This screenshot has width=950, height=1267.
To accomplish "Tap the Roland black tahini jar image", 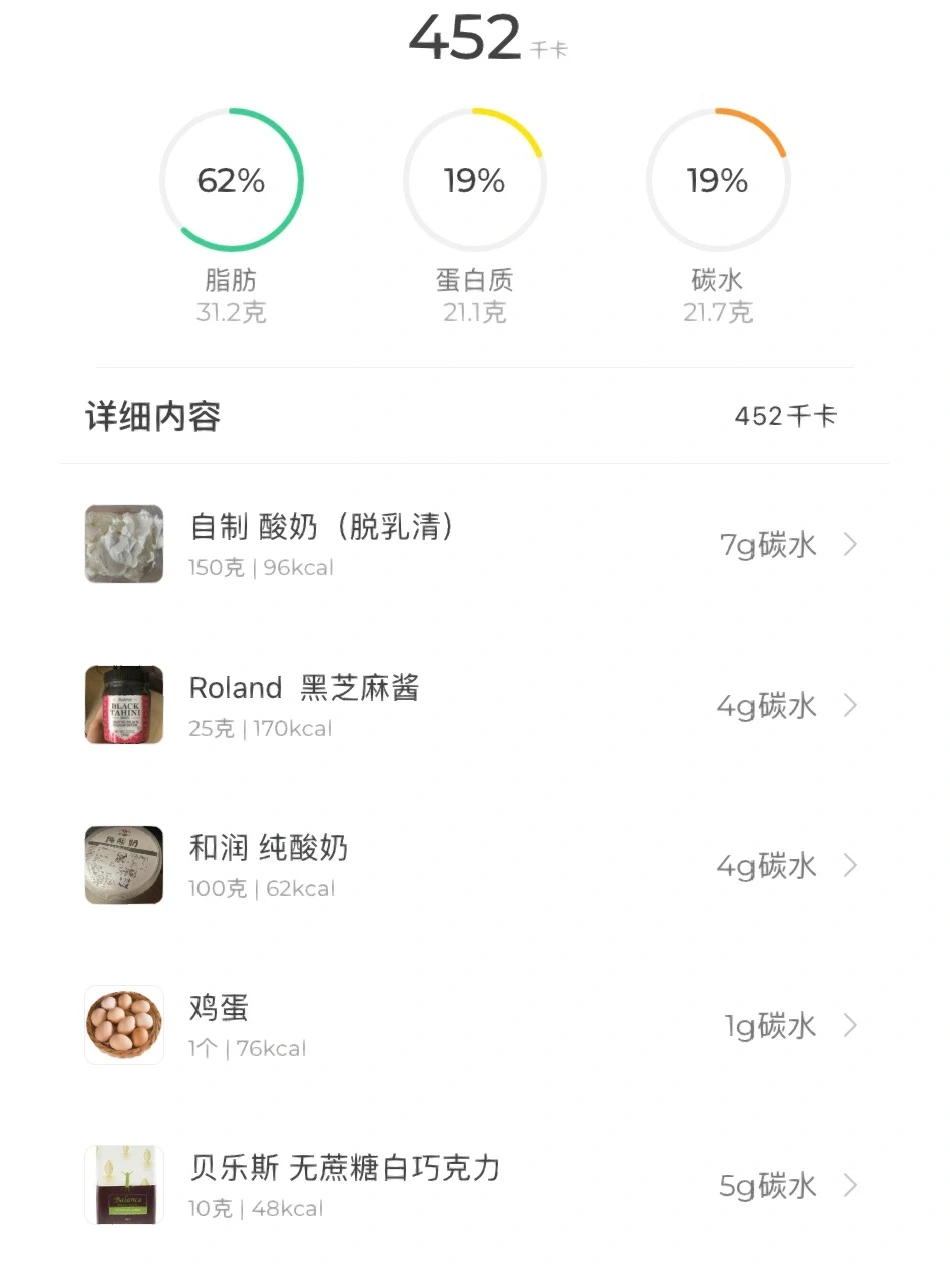I will click(x=124, y=705).
